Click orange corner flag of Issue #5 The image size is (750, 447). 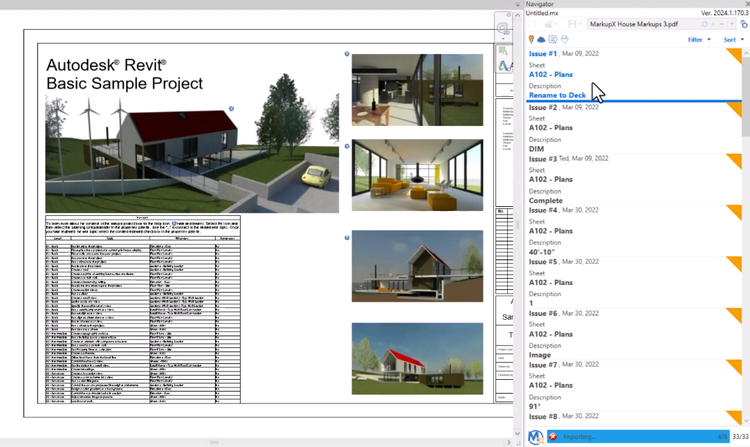coord(735,264)
